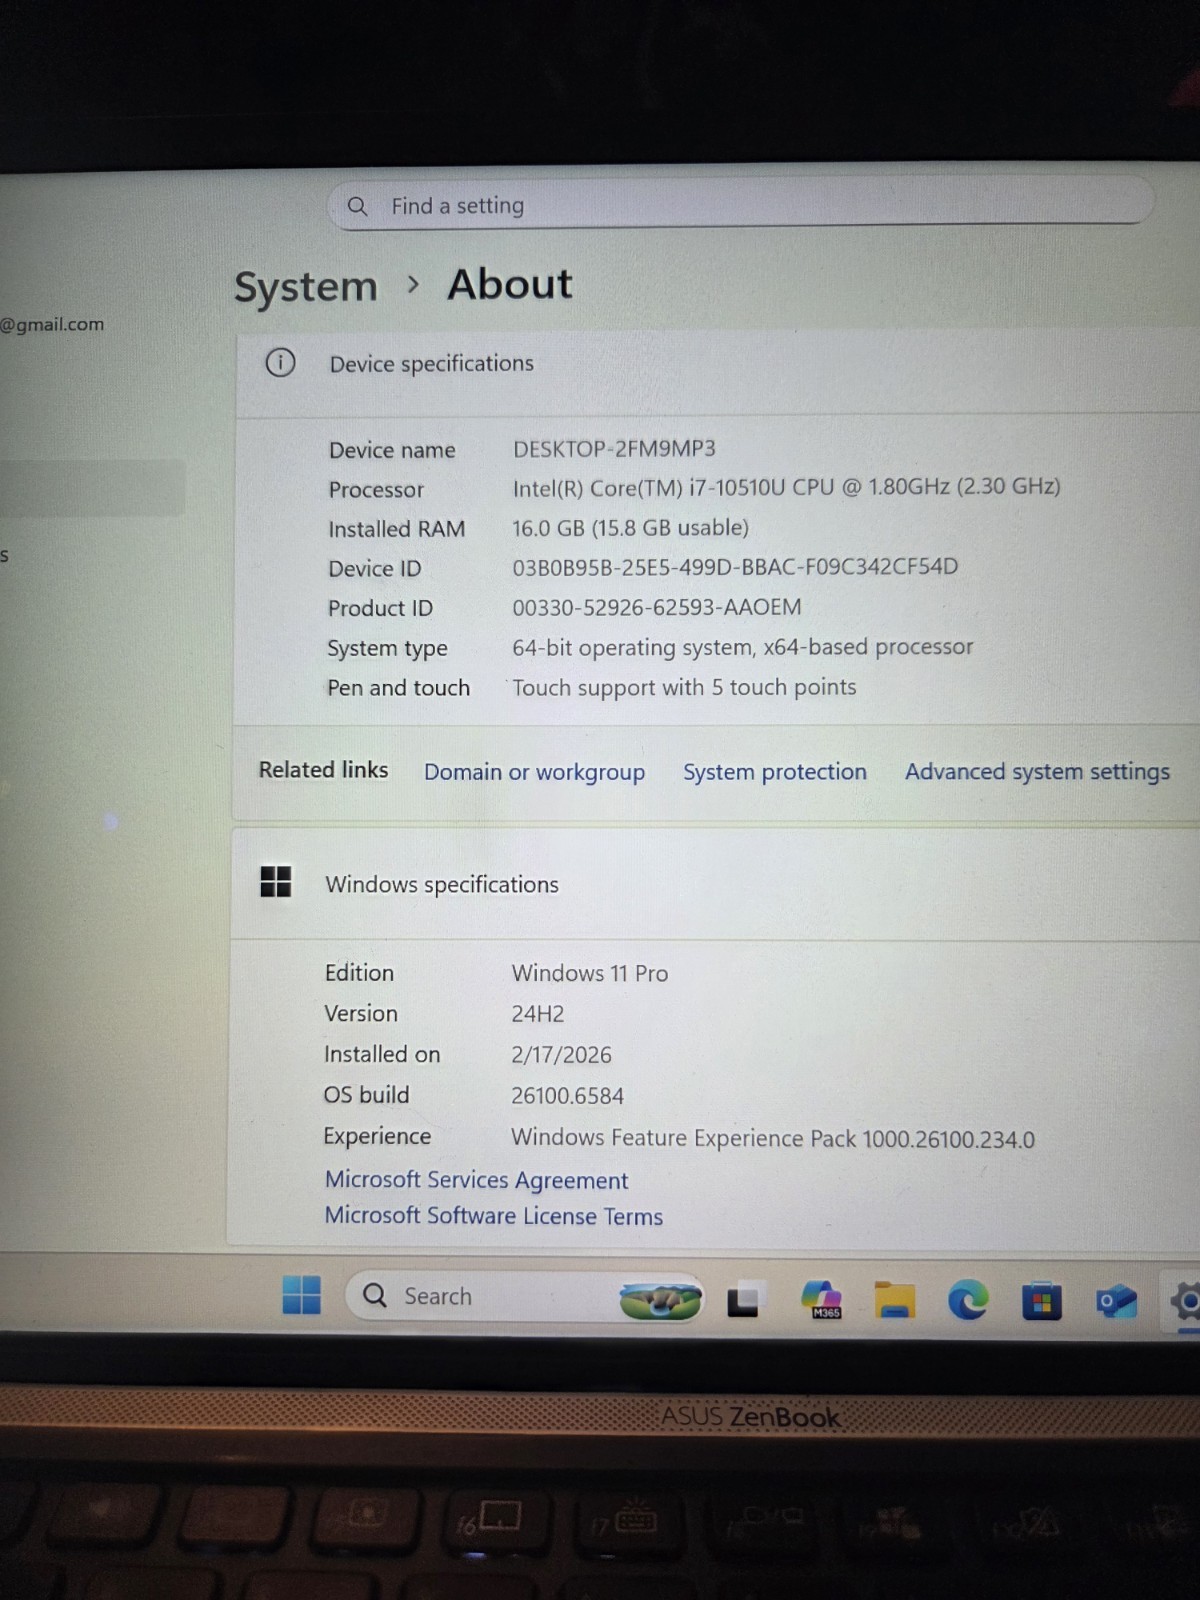Click the info icon beside Device specifications

pos(280,362)
